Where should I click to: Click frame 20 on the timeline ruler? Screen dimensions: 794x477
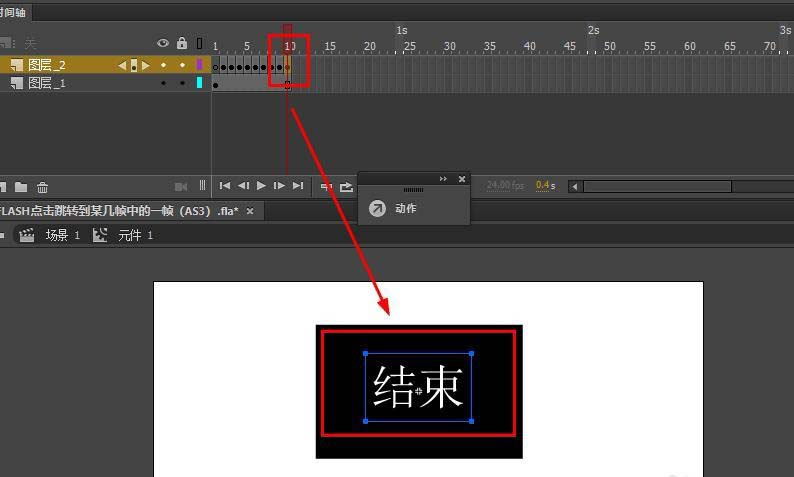pos(370,46)
